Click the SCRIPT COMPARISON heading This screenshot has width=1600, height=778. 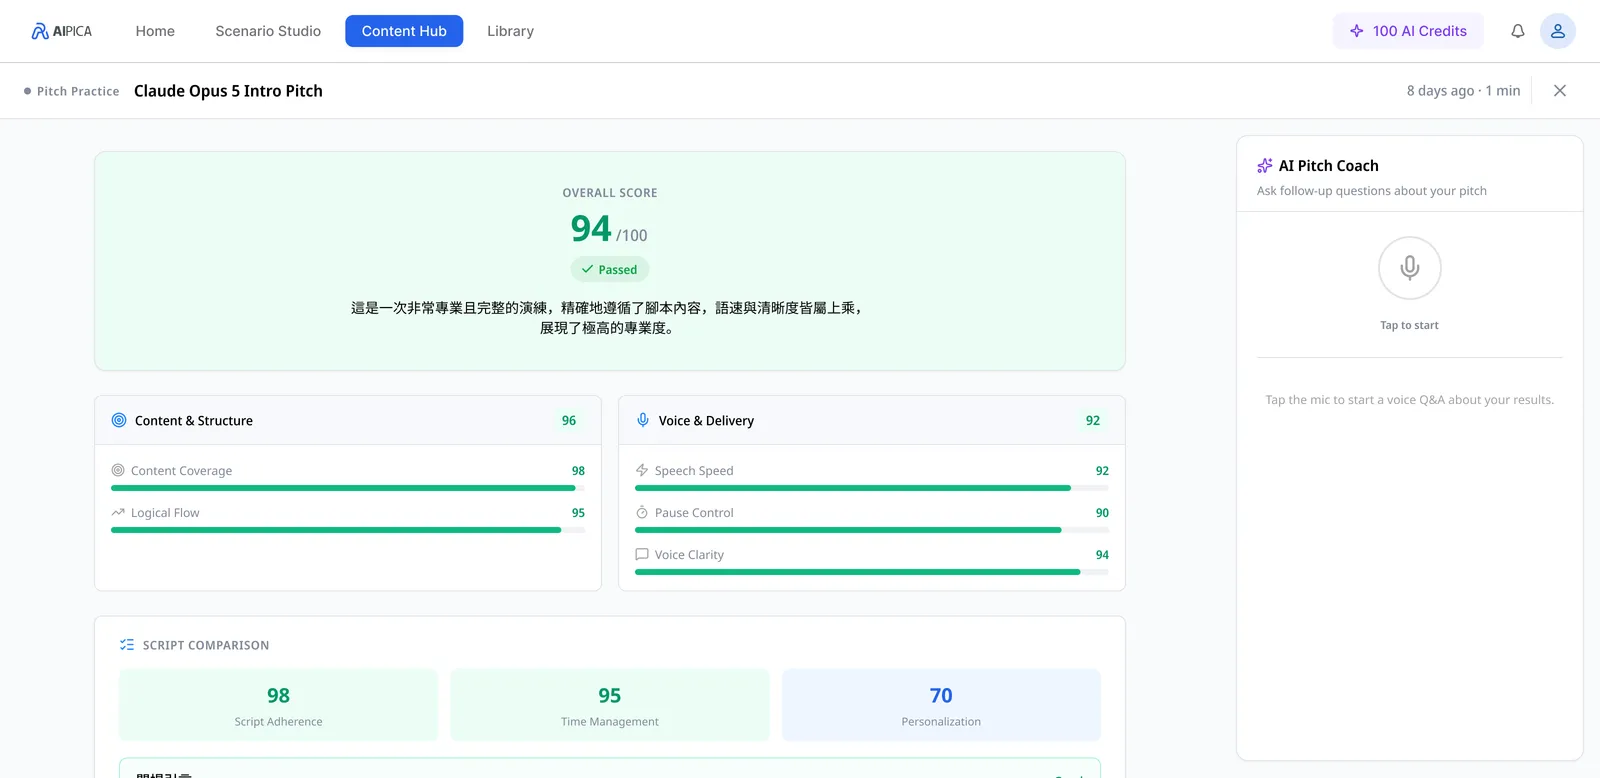(x=206, y=646)
